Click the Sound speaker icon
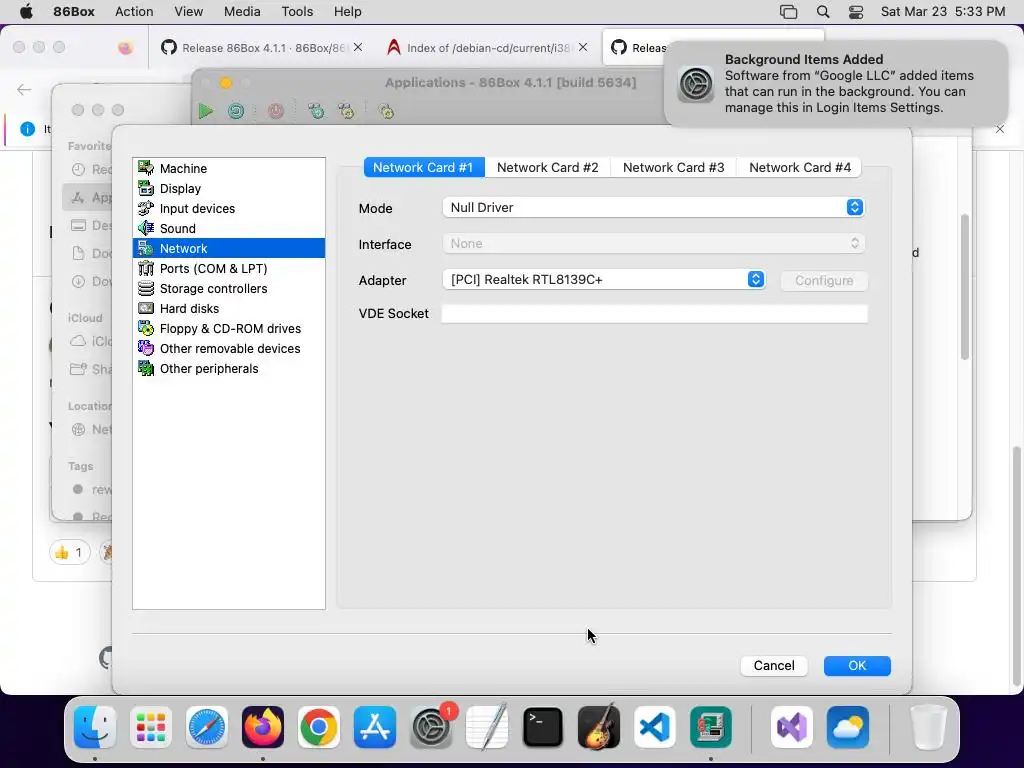1024x768 pixels. (146, 228)
